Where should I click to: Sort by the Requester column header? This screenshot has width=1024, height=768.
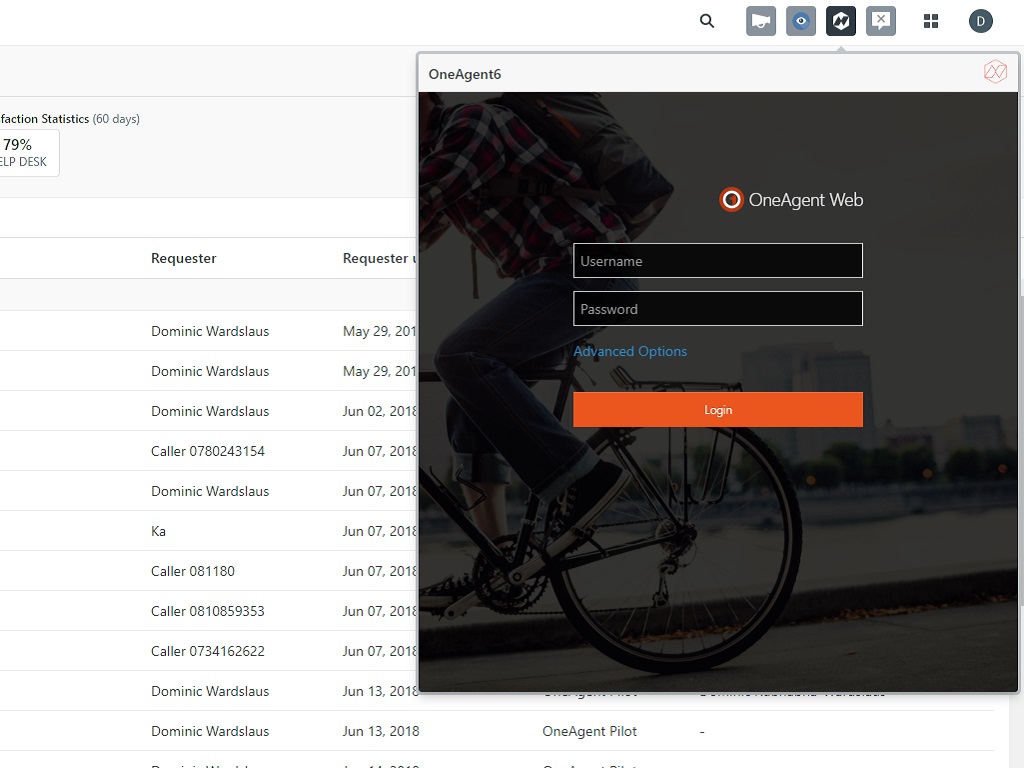tap(183, 258)
